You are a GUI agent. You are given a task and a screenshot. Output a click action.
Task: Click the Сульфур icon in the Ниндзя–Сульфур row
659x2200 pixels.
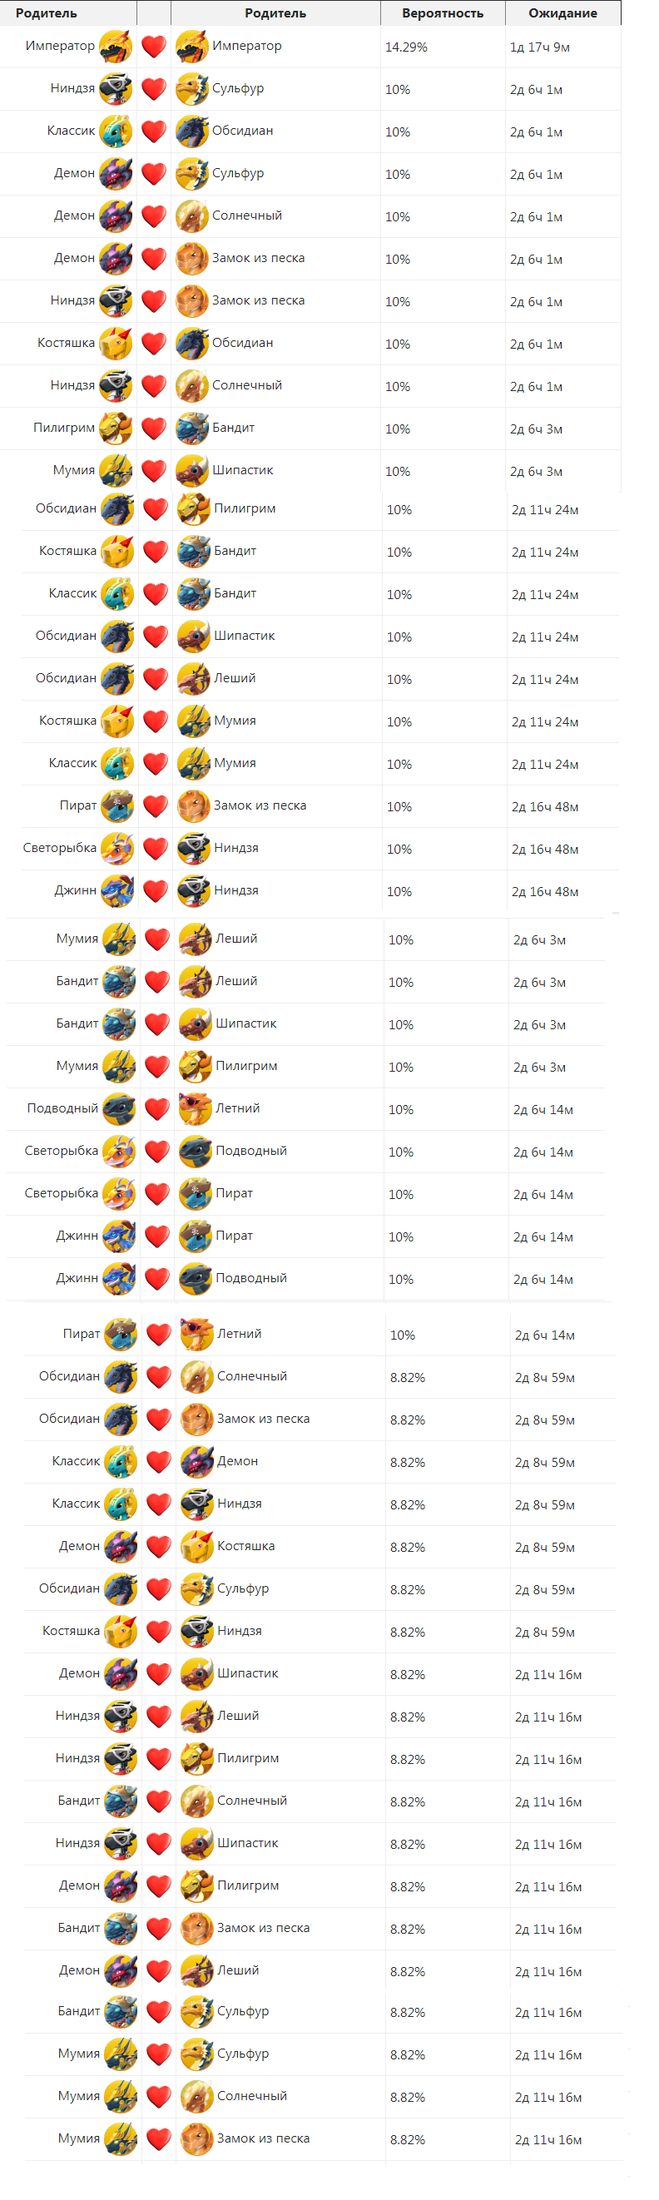192,89
